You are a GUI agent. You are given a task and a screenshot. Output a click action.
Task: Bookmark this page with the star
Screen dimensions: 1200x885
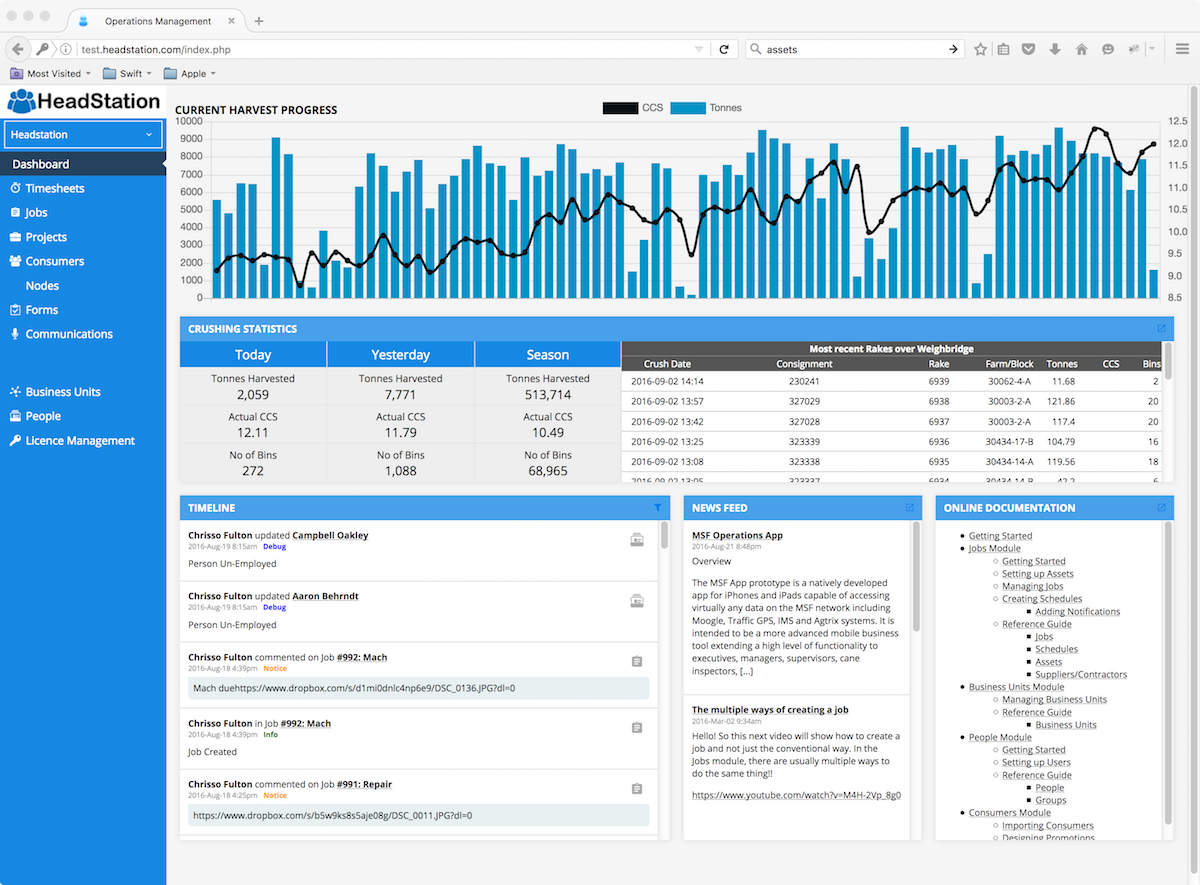click(980, 49)
